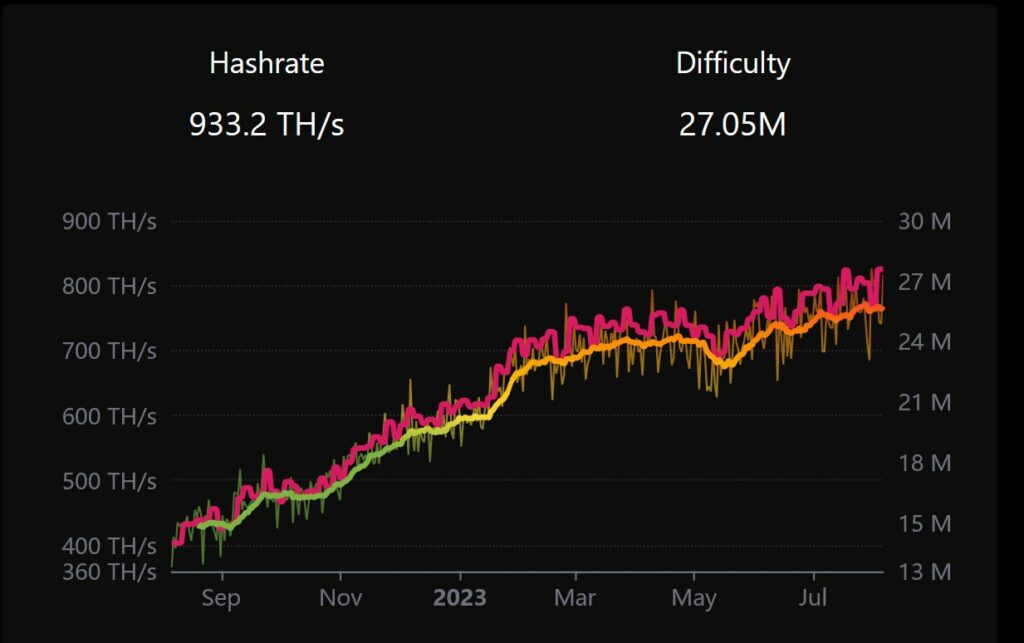Click the 13 M difficulty axis label
The width and height of the screenshot is (1024, 643).
925,571
